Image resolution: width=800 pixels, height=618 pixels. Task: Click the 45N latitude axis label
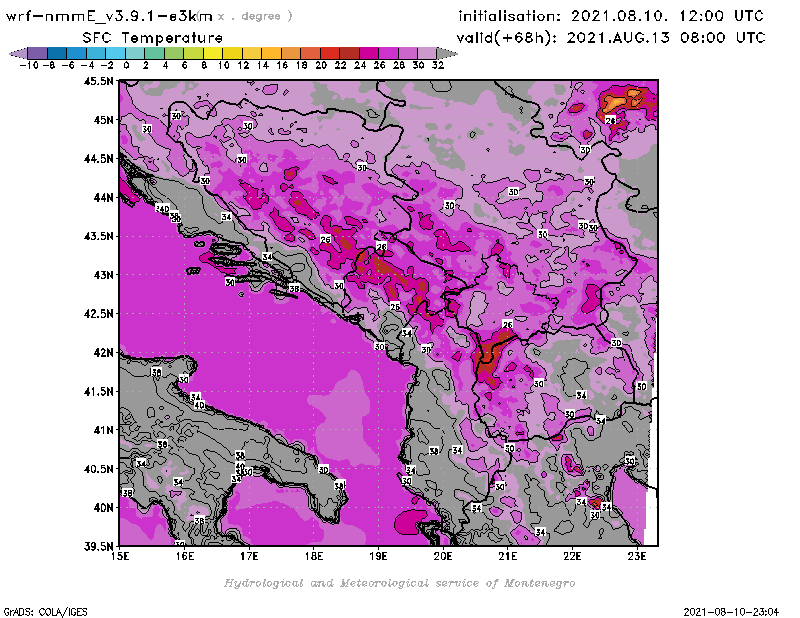point(103,120)
